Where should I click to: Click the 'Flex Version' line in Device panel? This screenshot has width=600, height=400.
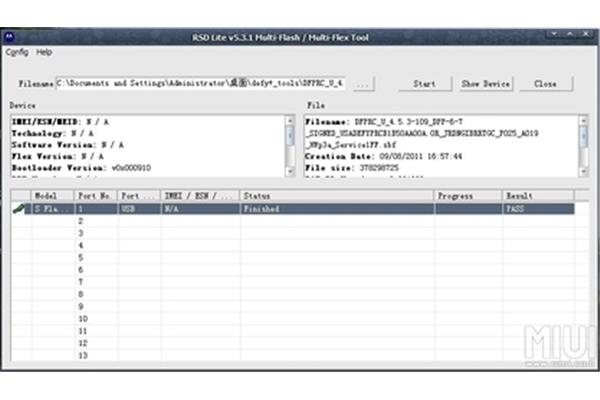pyautogui.click(x=57, y=156)
